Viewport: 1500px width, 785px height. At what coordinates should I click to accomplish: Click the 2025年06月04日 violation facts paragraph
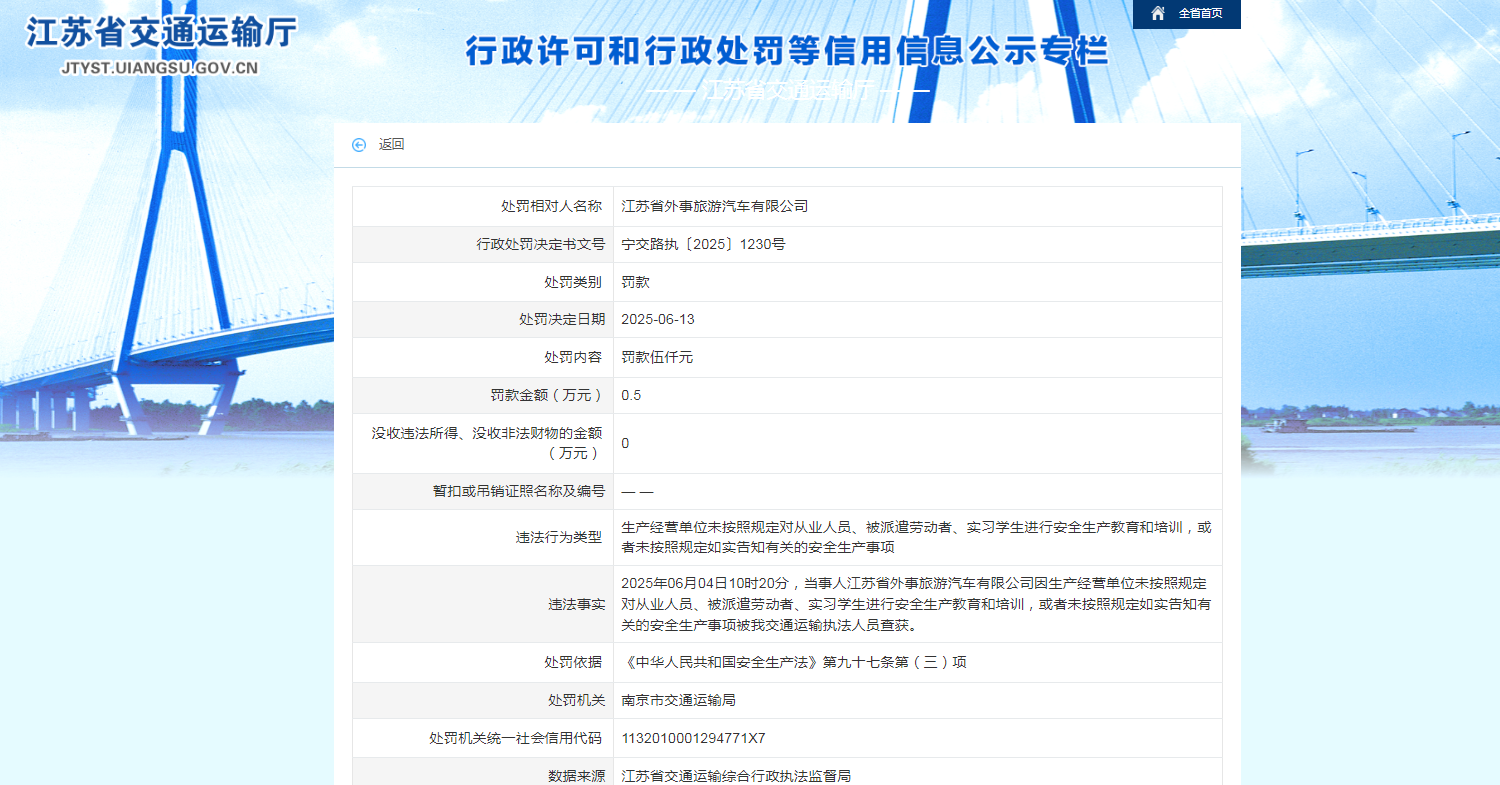[916, 604]
